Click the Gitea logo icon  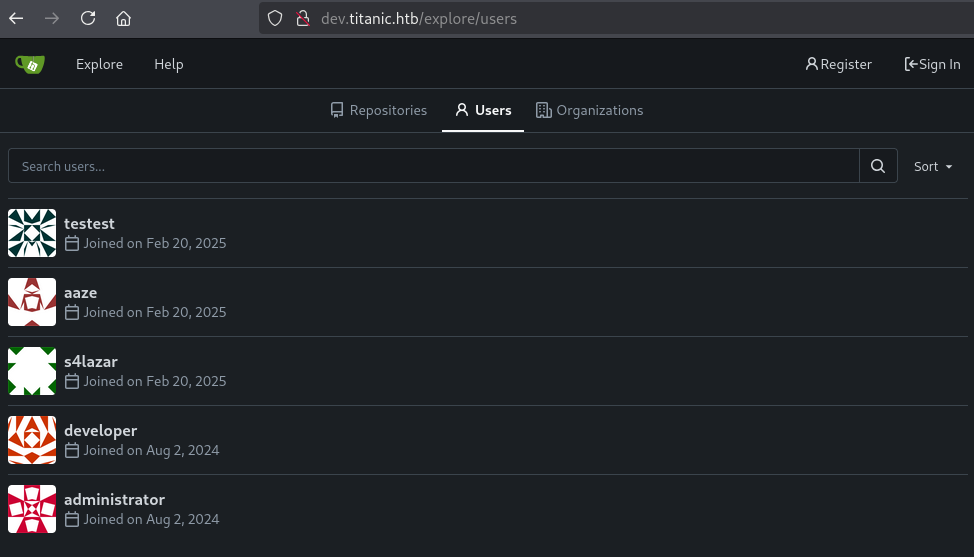coord(30,64)
